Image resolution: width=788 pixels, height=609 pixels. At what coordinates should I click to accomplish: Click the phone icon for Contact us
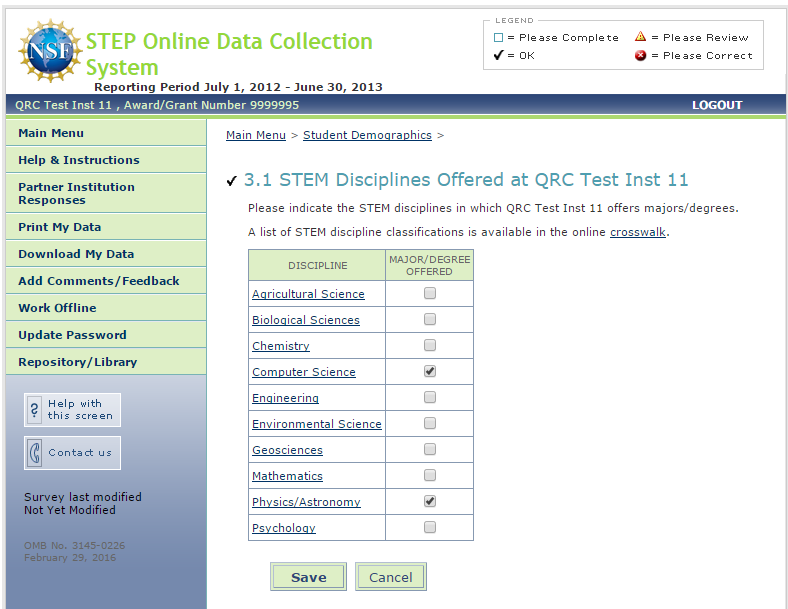34,453
